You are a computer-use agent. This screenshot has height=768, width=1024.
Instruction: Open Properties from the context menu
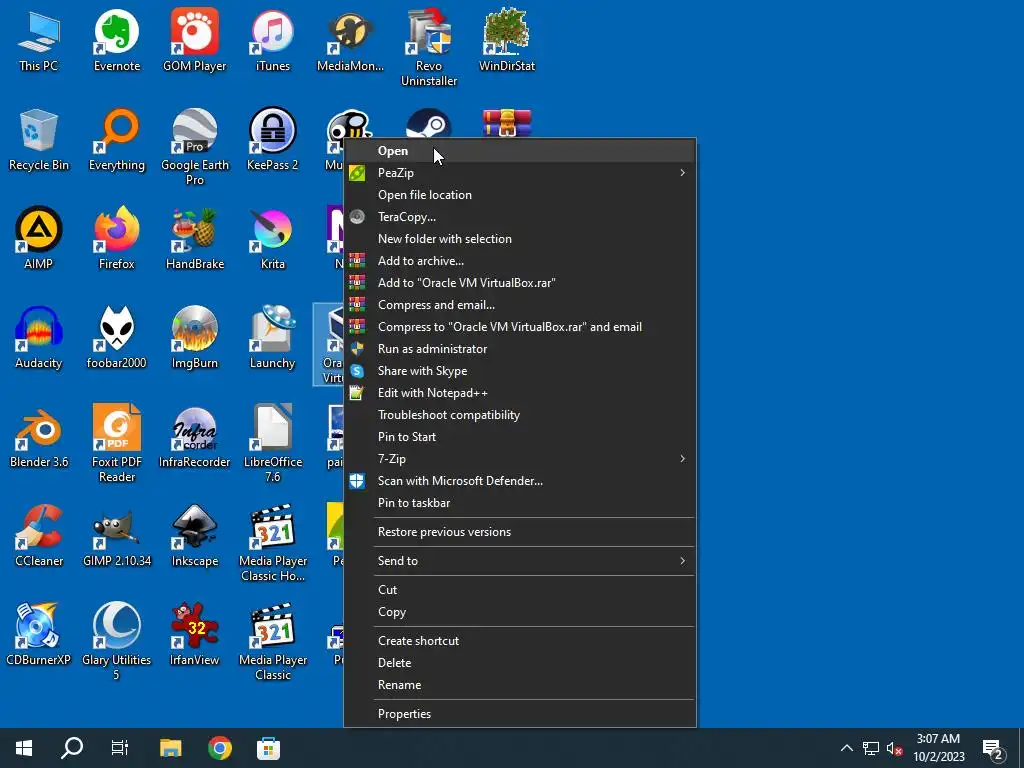(520, 714)
